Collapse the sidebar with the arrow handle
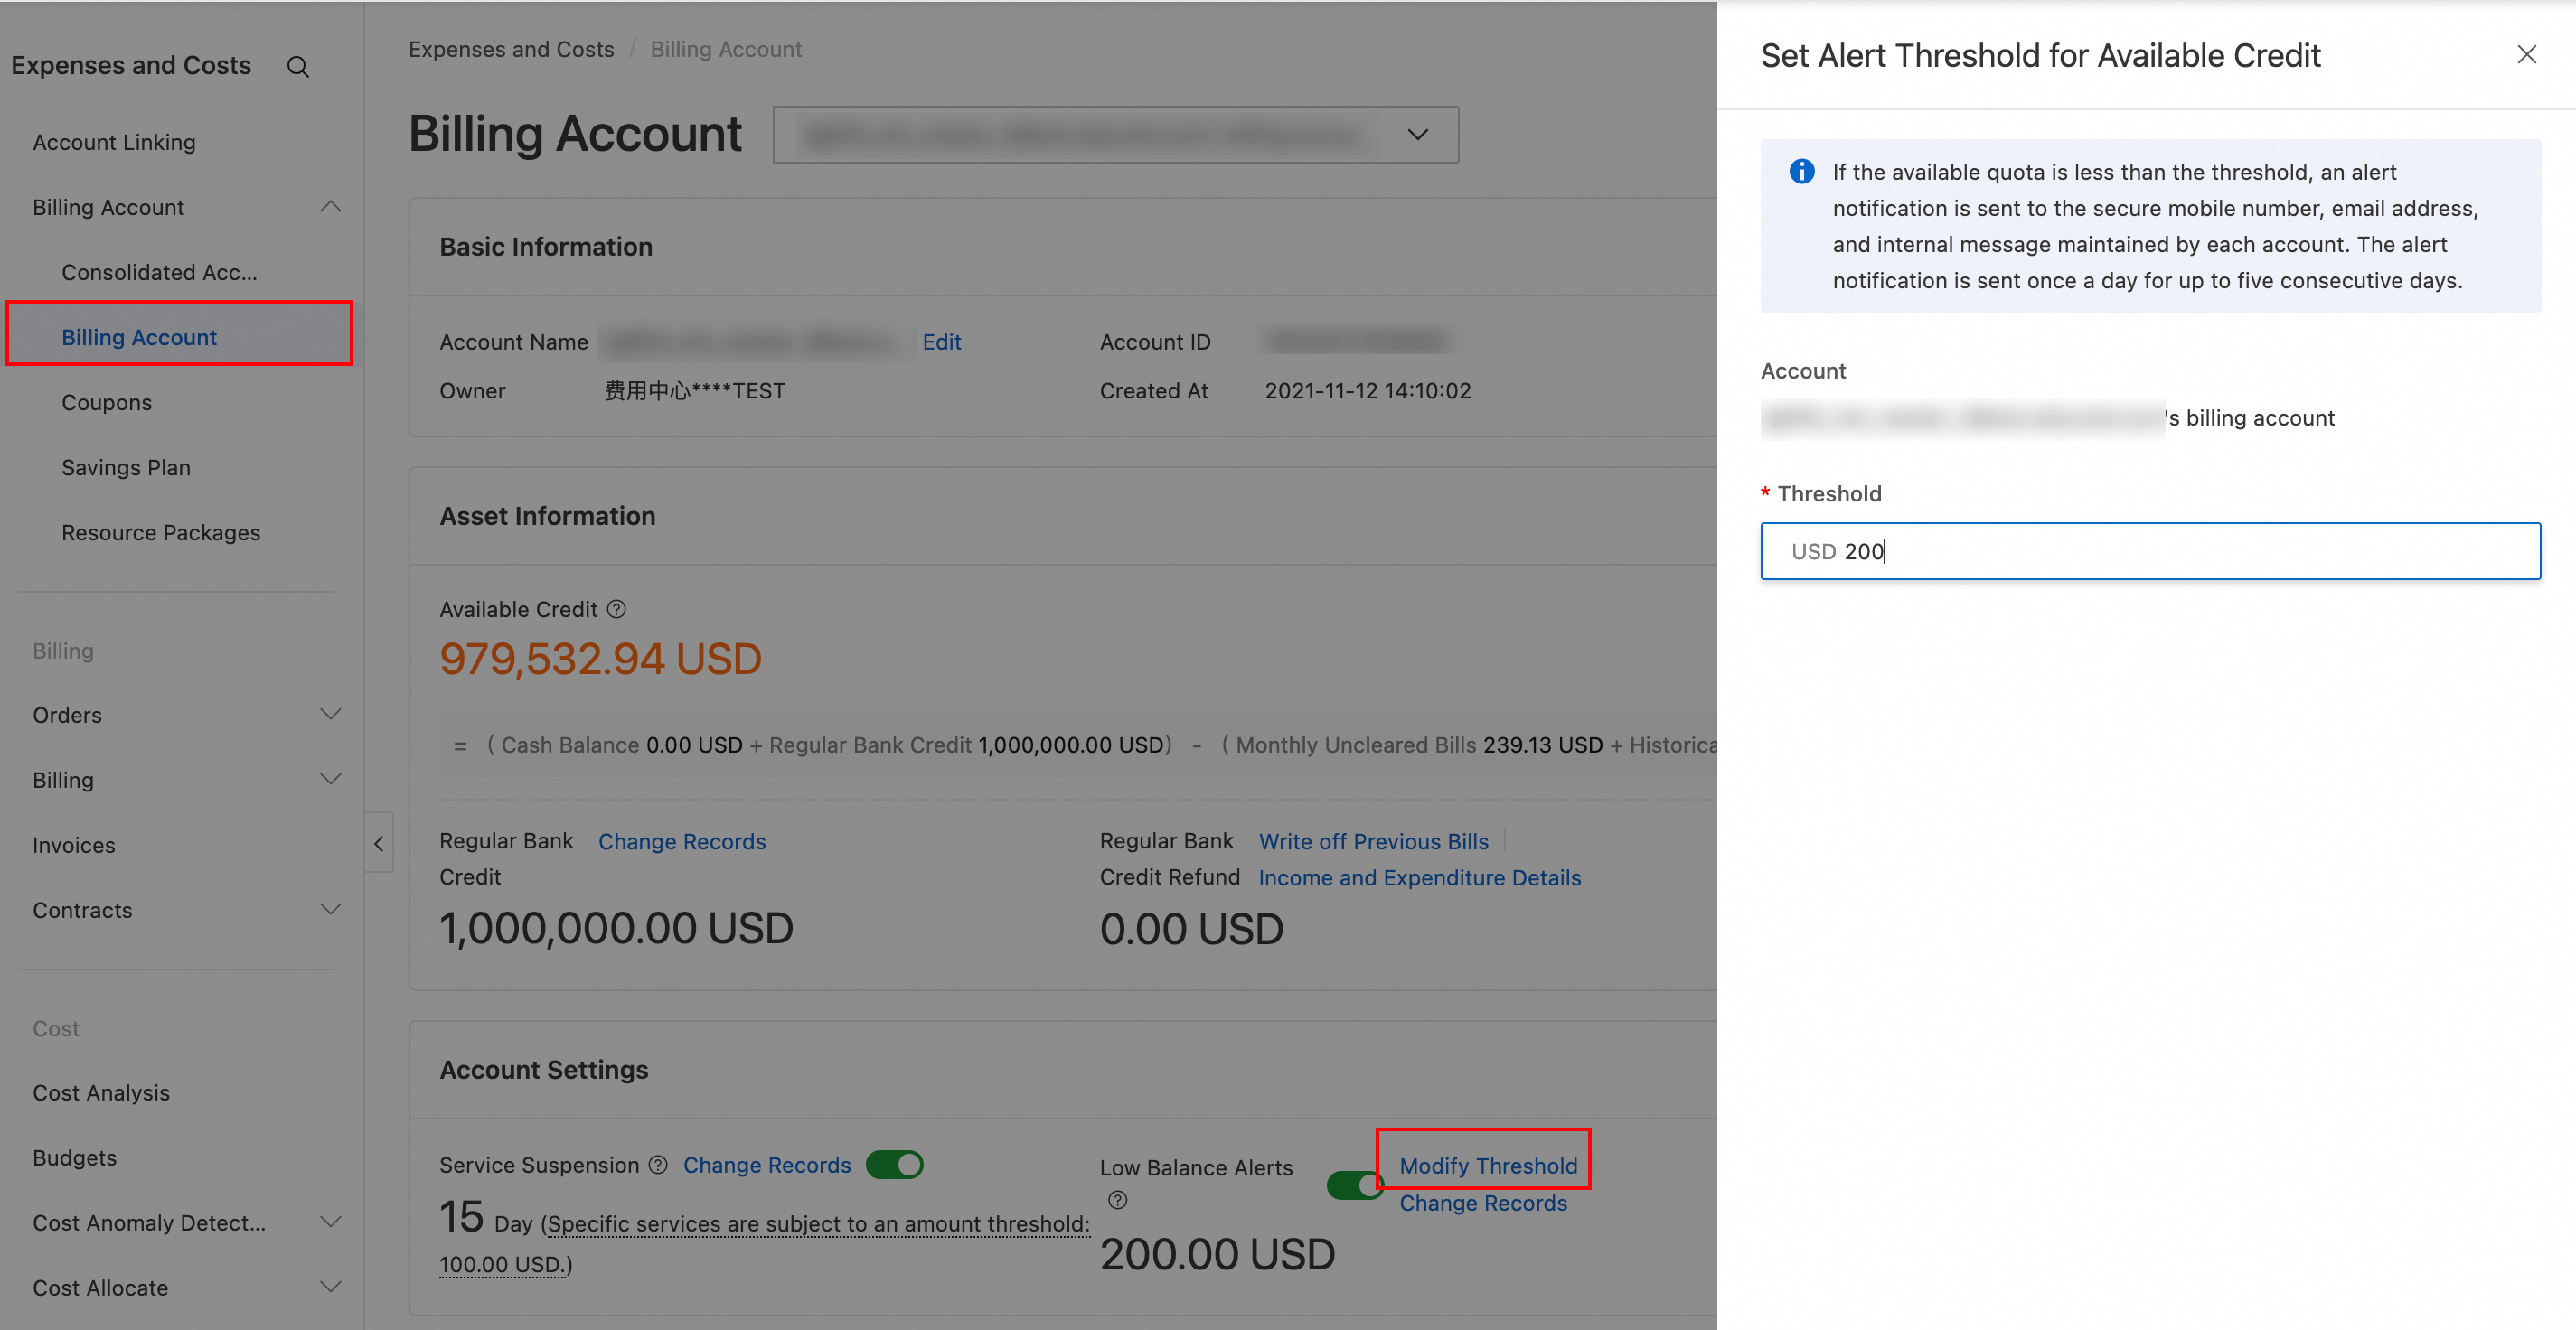Screen dimensions: 2576x1330 (379, 844)
